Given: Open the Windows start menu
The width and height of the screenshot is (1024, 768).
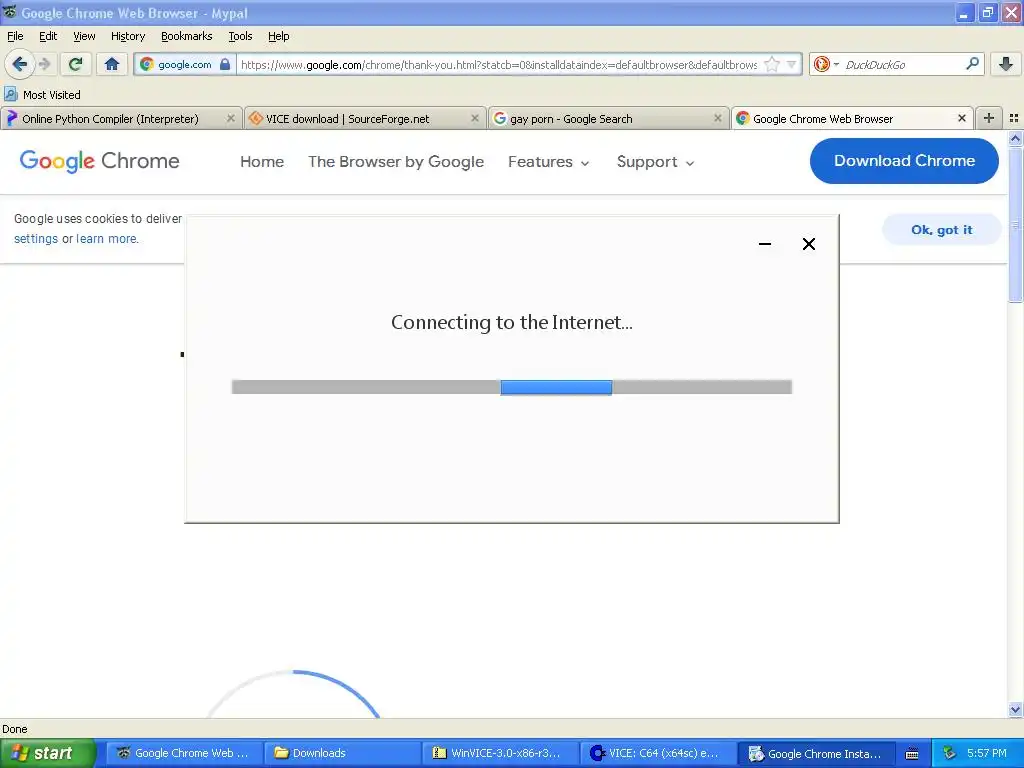Looking at the screenshot, I should (x=48, y=753).
